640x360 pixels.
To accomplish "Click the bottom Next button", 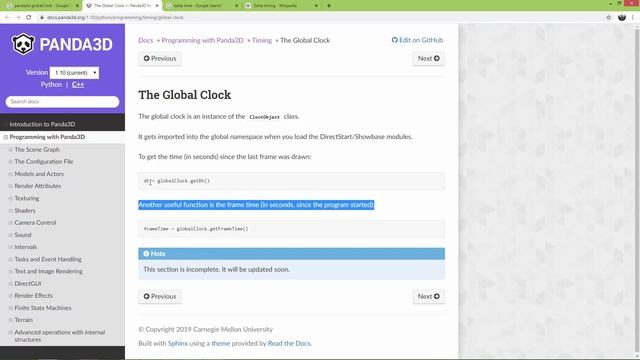I will point(429,296).
